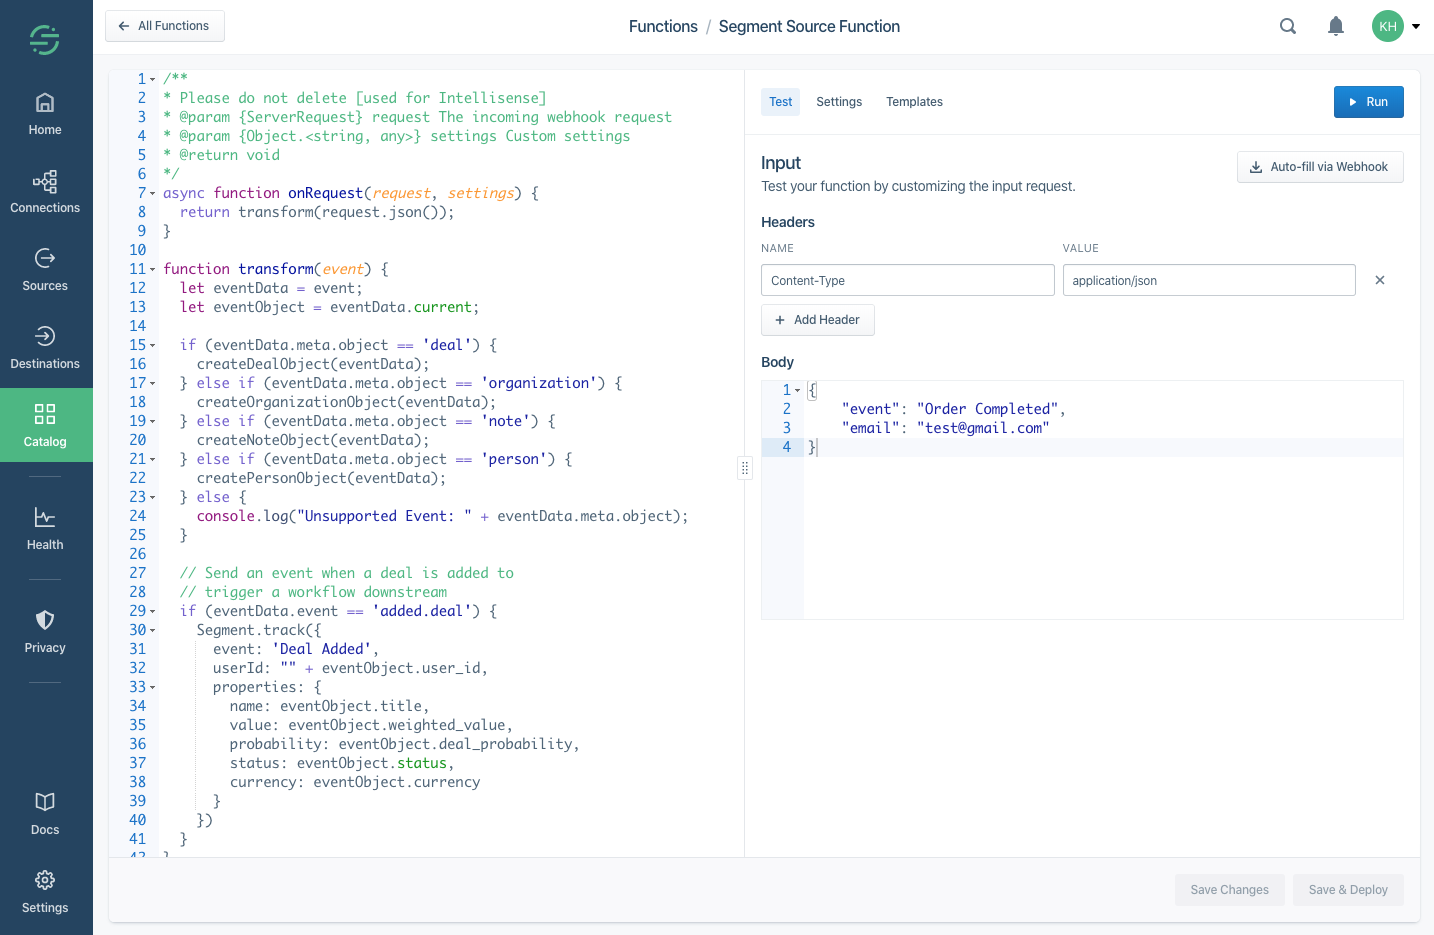Expand the KH account menu
Screen dimensions: 1434x935
1397,26
